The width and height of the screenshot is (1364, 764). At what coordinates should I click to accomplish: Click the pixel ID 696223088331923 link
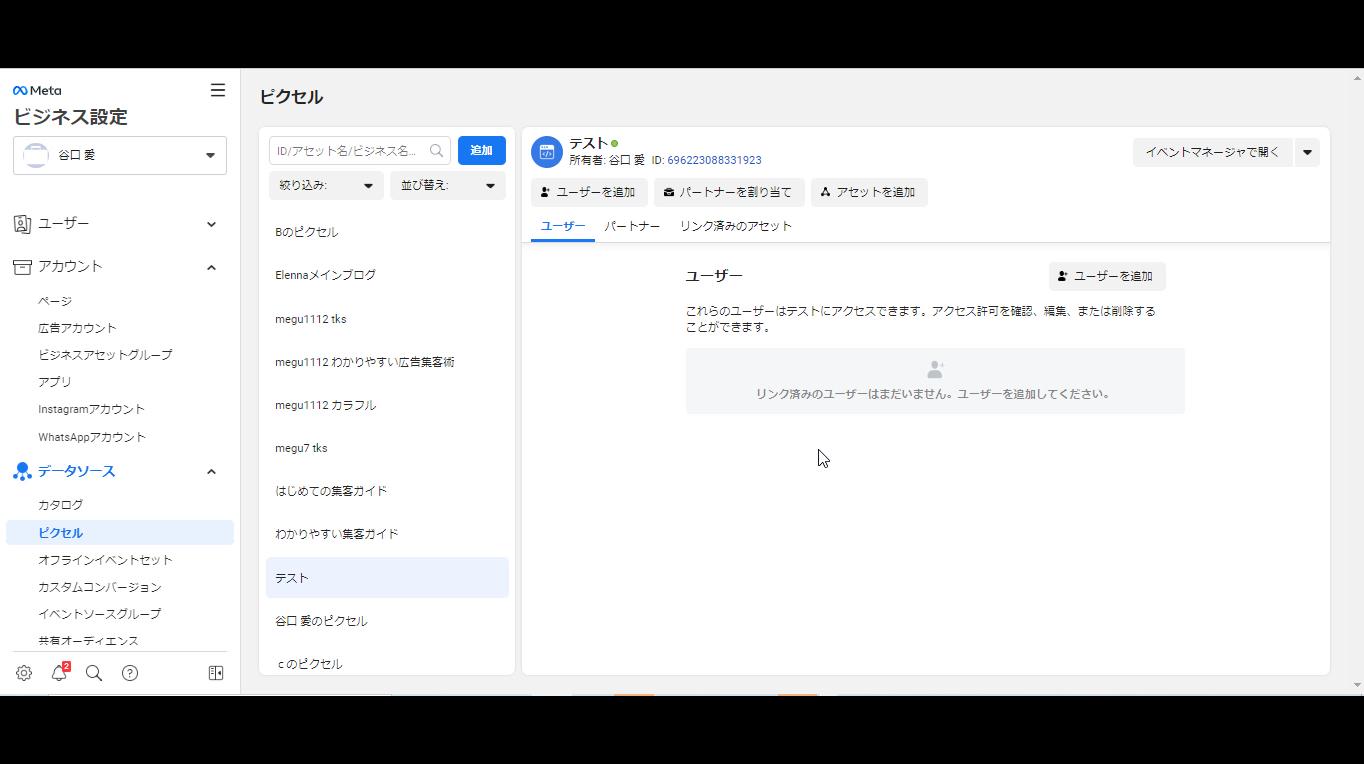(714, 160)
